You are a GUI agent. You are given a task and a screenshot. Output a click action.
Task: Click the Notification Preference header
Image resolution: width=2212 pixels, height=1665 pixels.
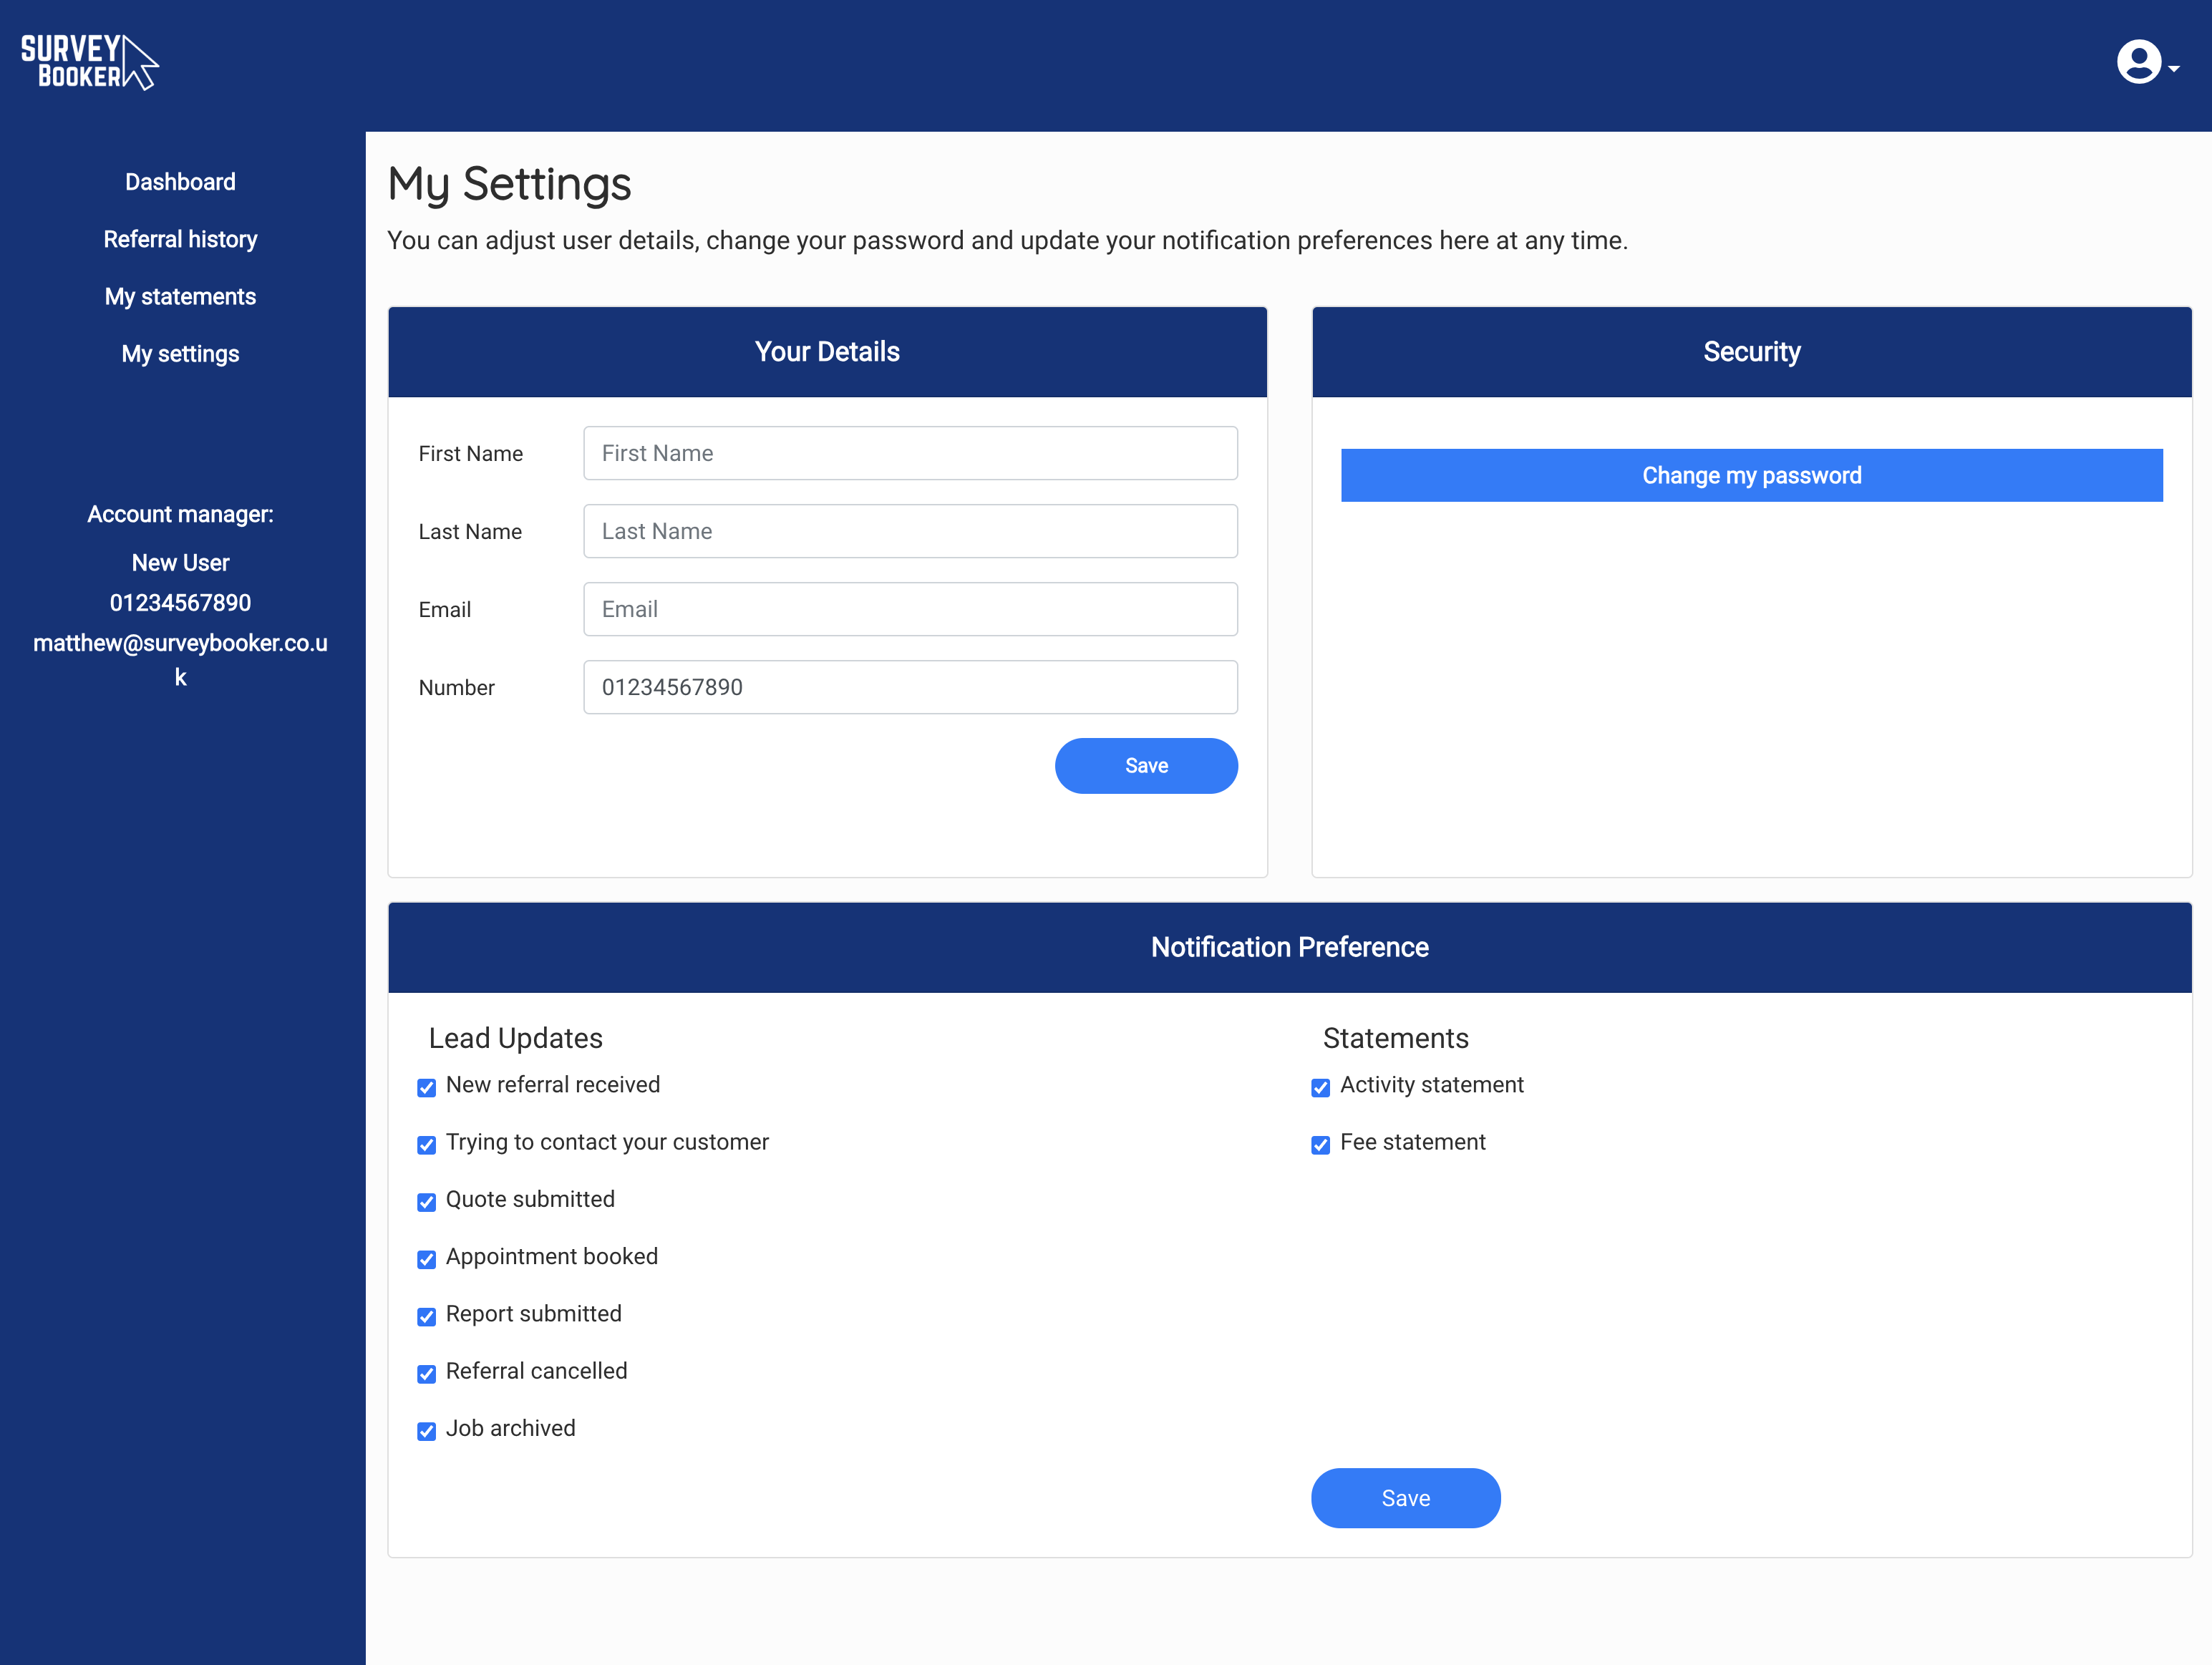pyautogui.click(x=1289, y=947)
